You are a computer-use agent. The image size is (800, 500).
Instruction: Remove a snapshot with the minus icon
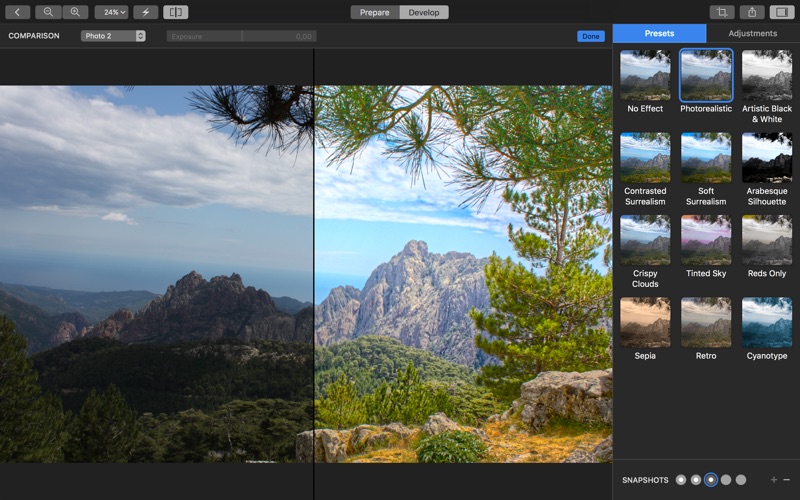coord(786,480)
